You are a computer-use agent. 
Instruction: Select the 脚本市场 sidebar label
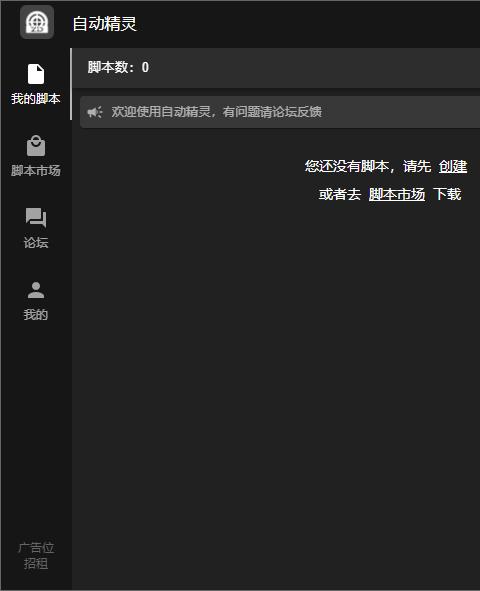[x=36, y=171]
